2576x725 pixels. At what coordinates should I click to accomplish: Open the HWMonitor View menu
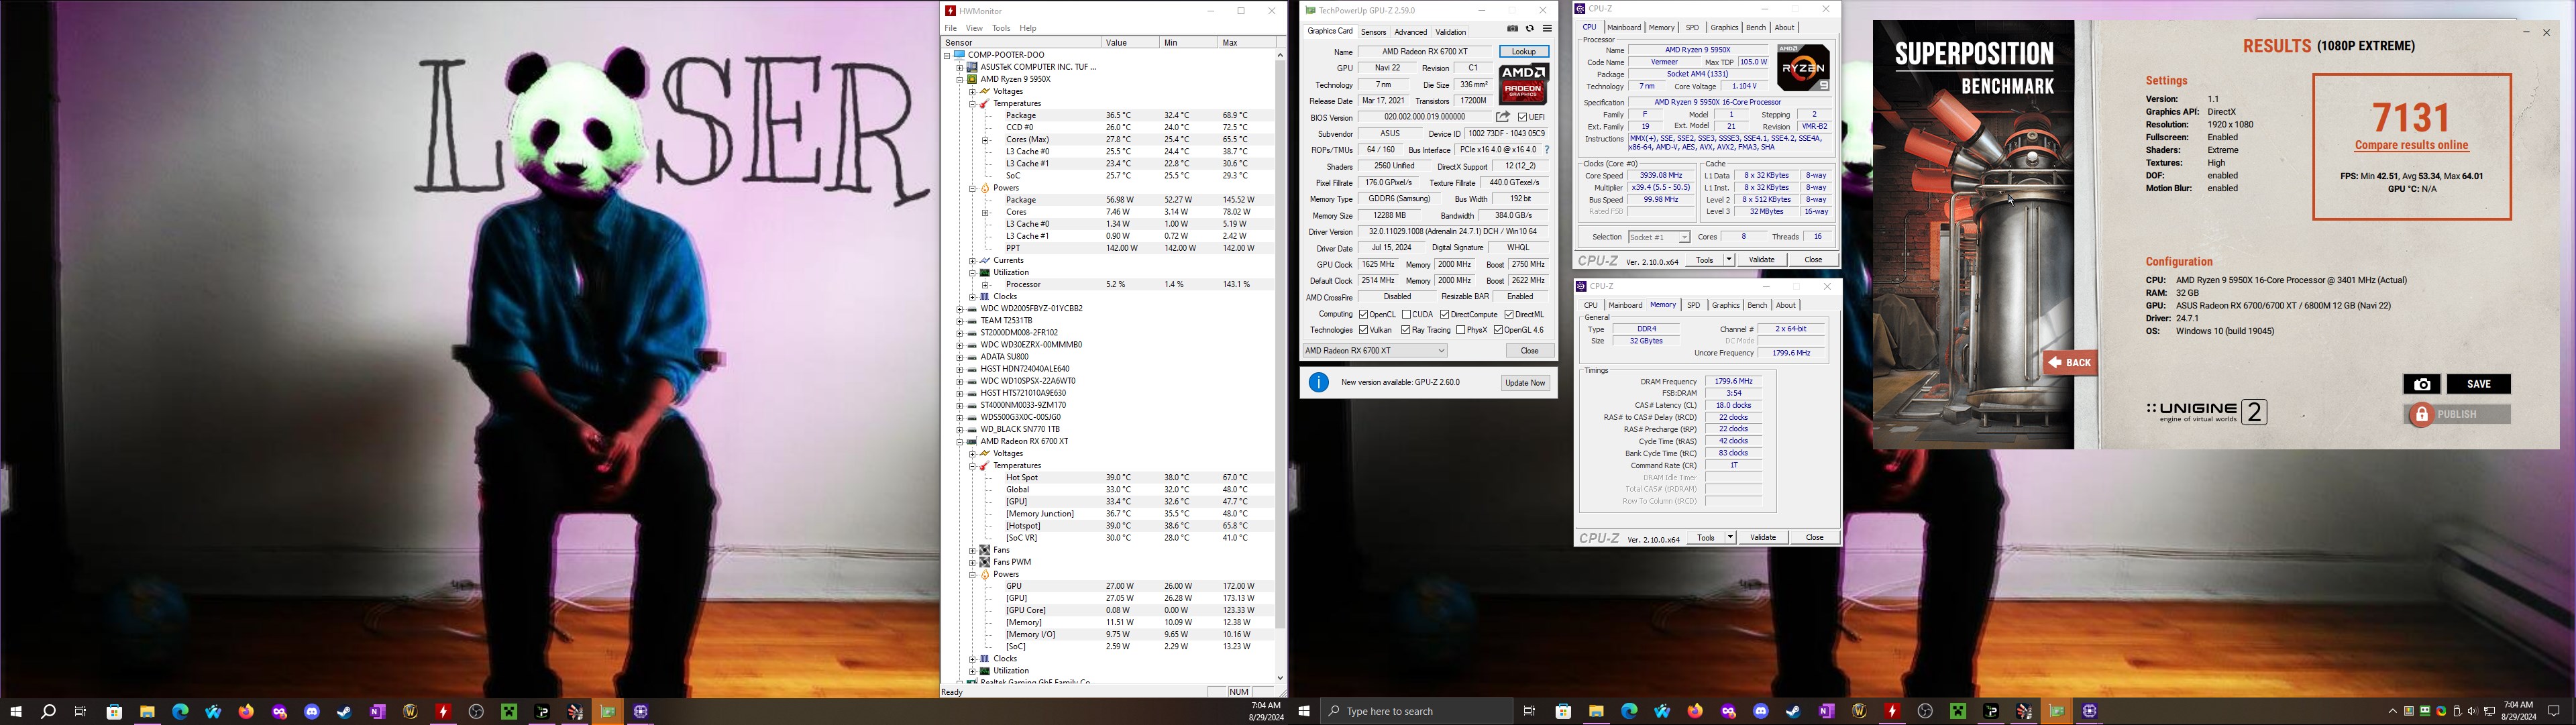click(973, 28)
